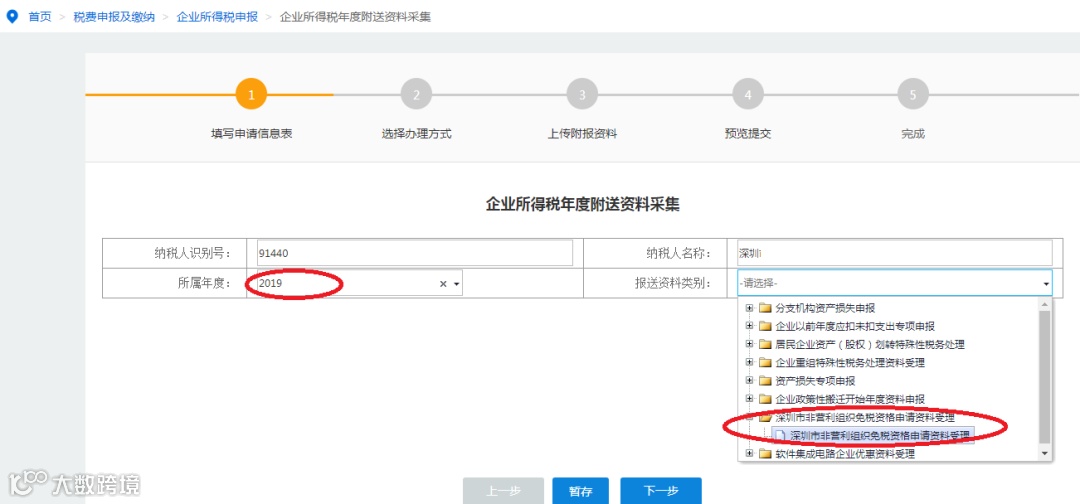Click the 上传附报资料 step label

582,134
